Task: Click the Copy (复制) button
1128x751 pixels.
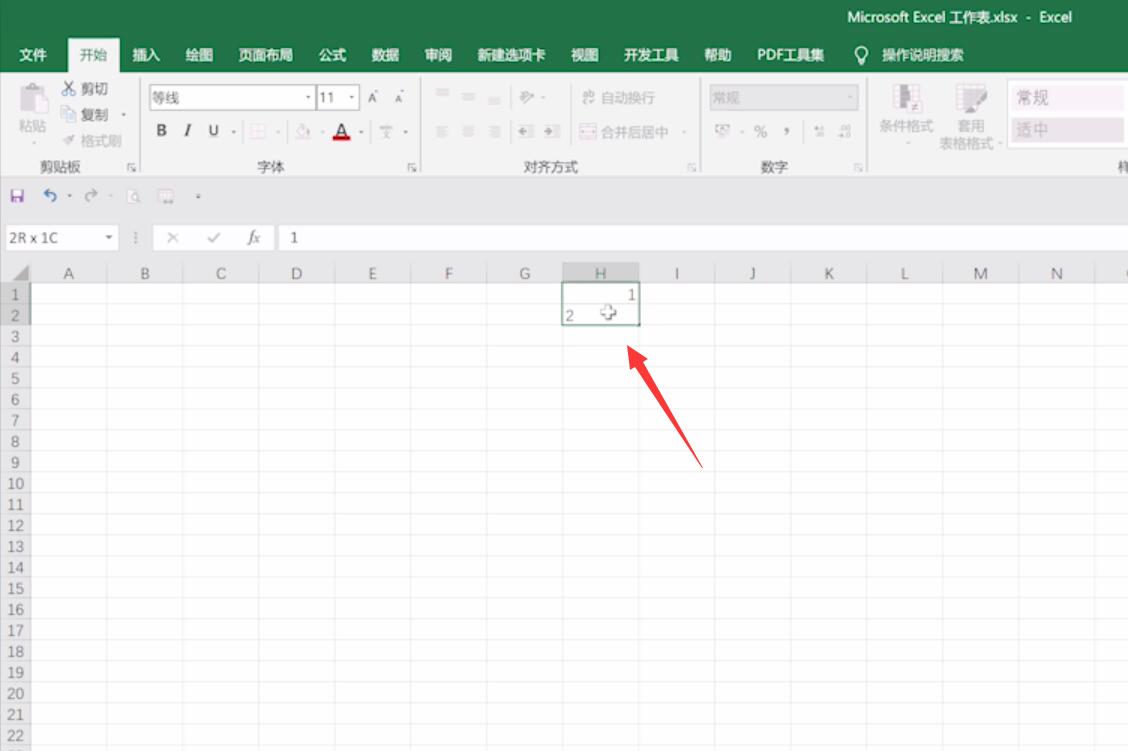Action: (85, 114)
